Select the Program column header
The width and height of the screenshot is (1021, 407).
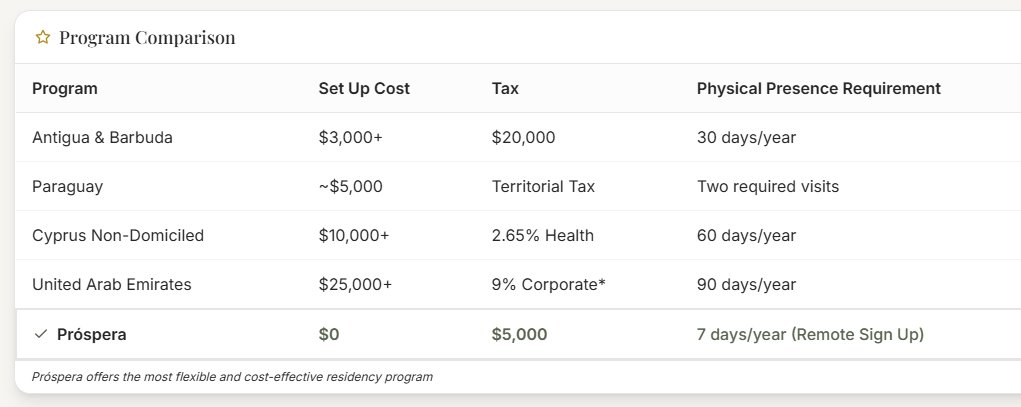[65, 88]
